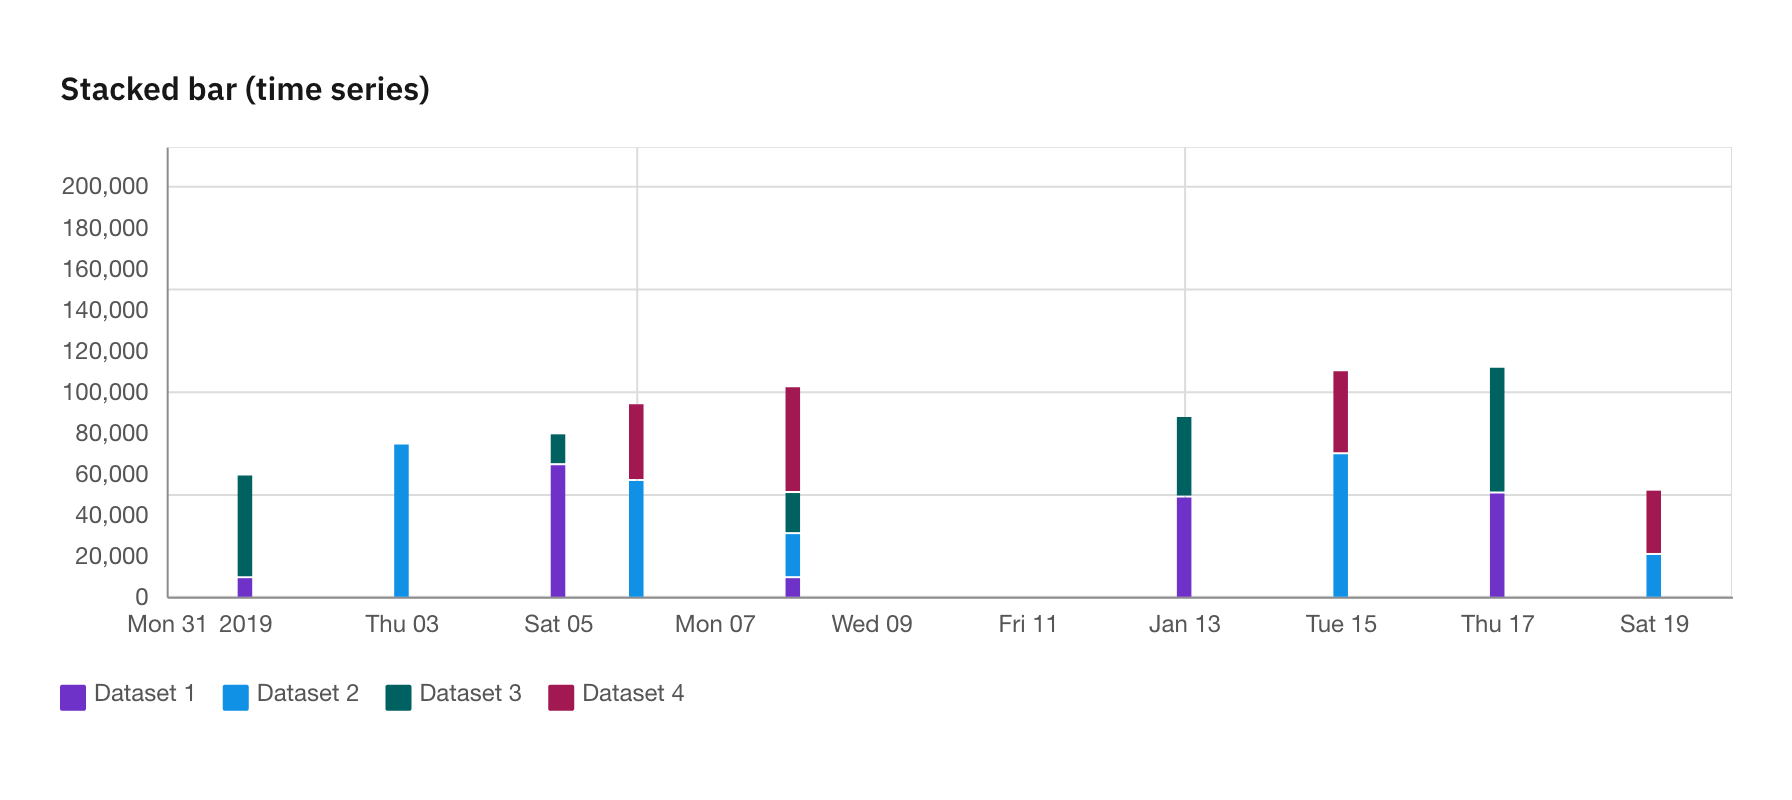
Task: Click the purple Dataset 1 legend swatch
Action: [73, 697]
